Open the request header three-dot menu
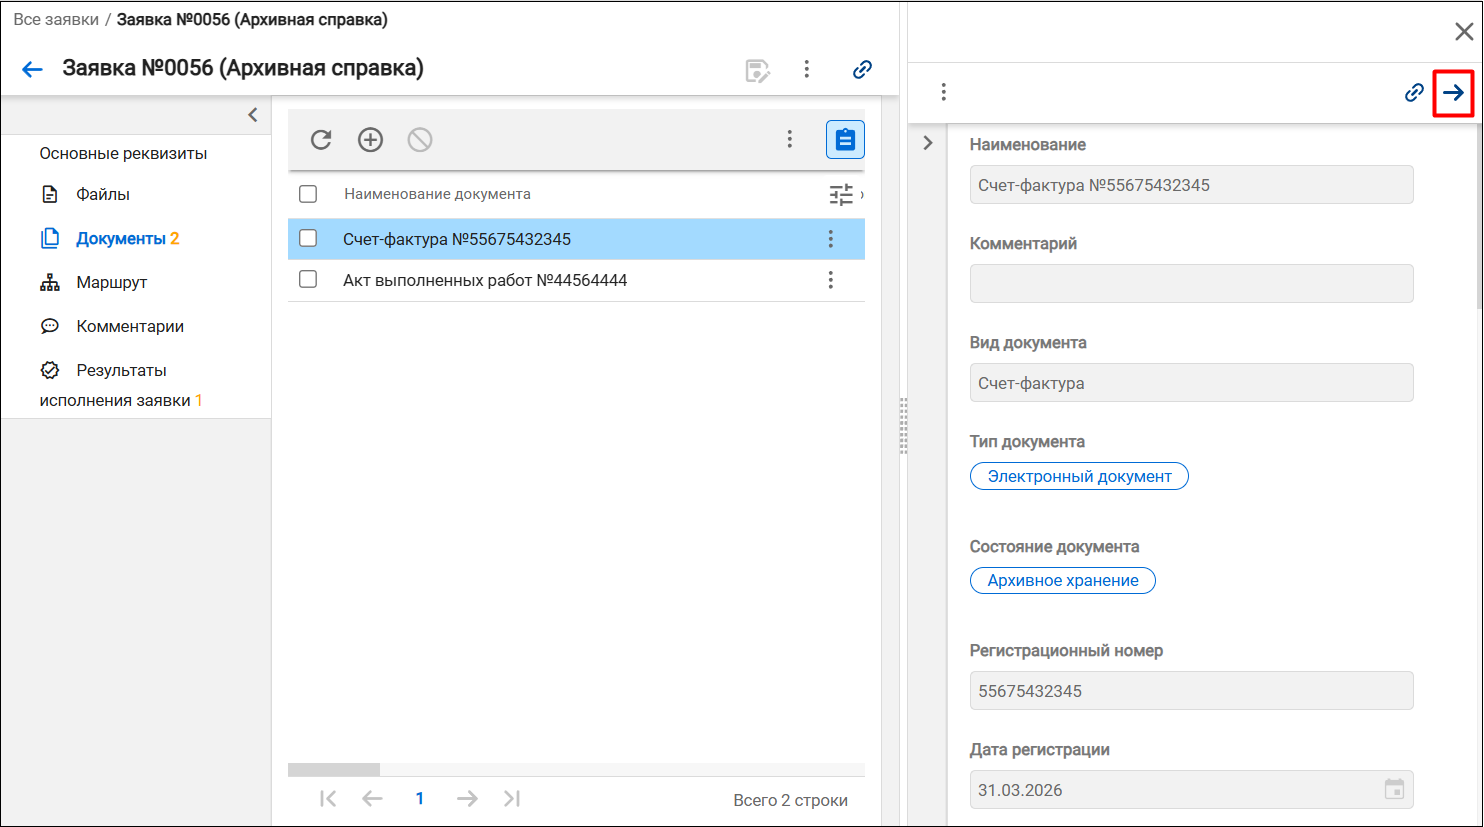This screenshot has width=1484, height=827. (x=807, y=69)
